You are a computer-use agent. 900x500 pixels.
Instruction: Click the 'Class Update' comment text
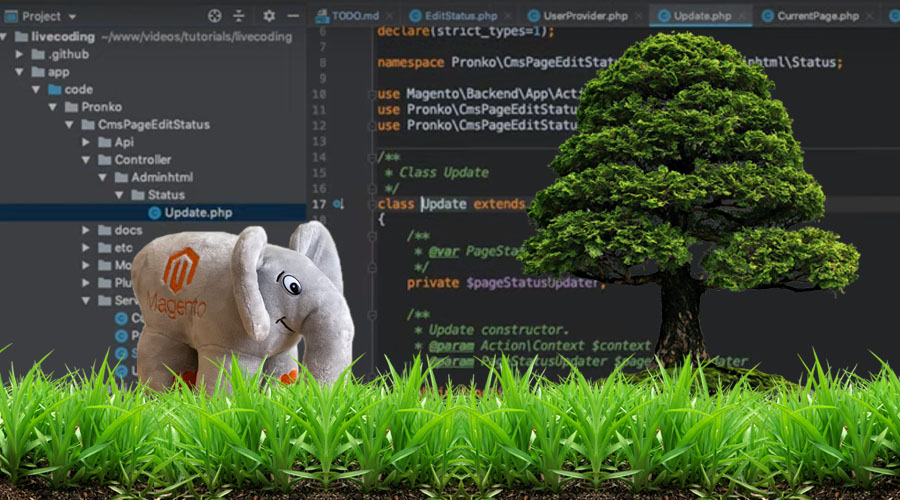click(x=444, y=173)
